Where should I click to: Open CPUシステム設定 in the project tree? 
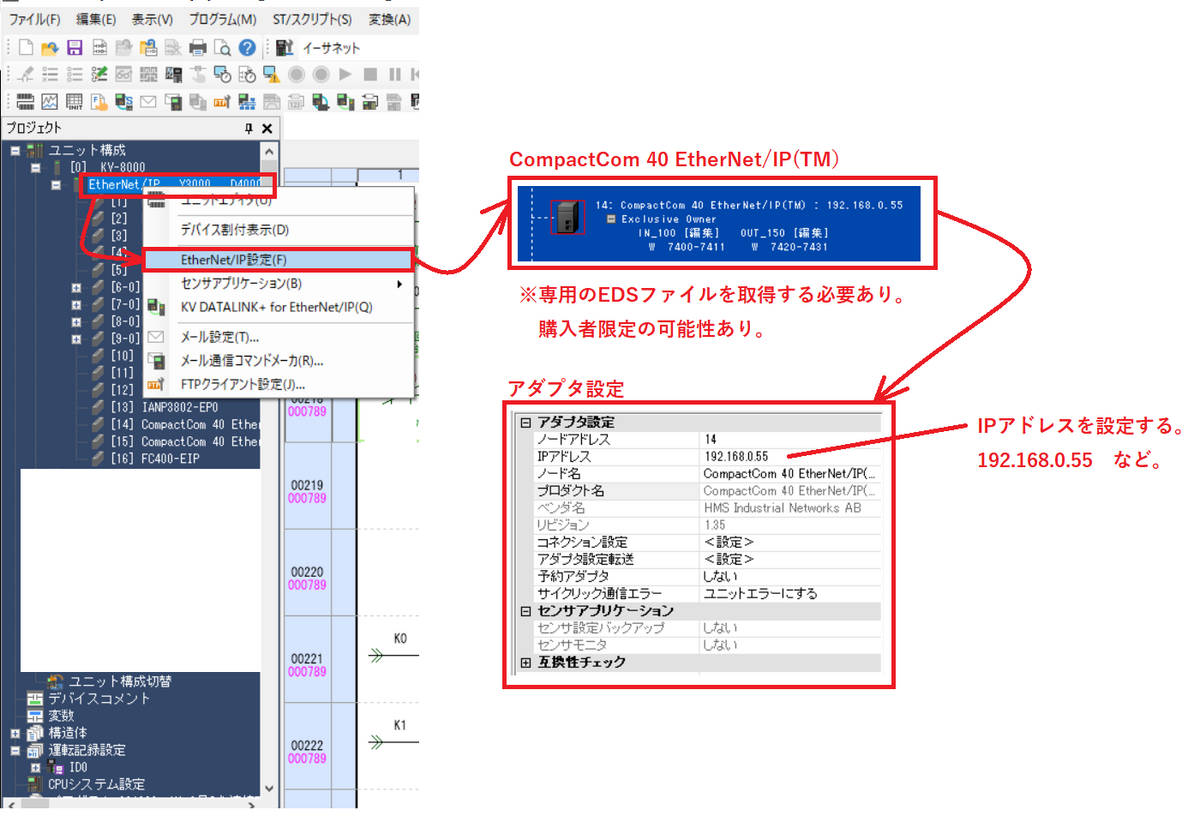point(96,784)
